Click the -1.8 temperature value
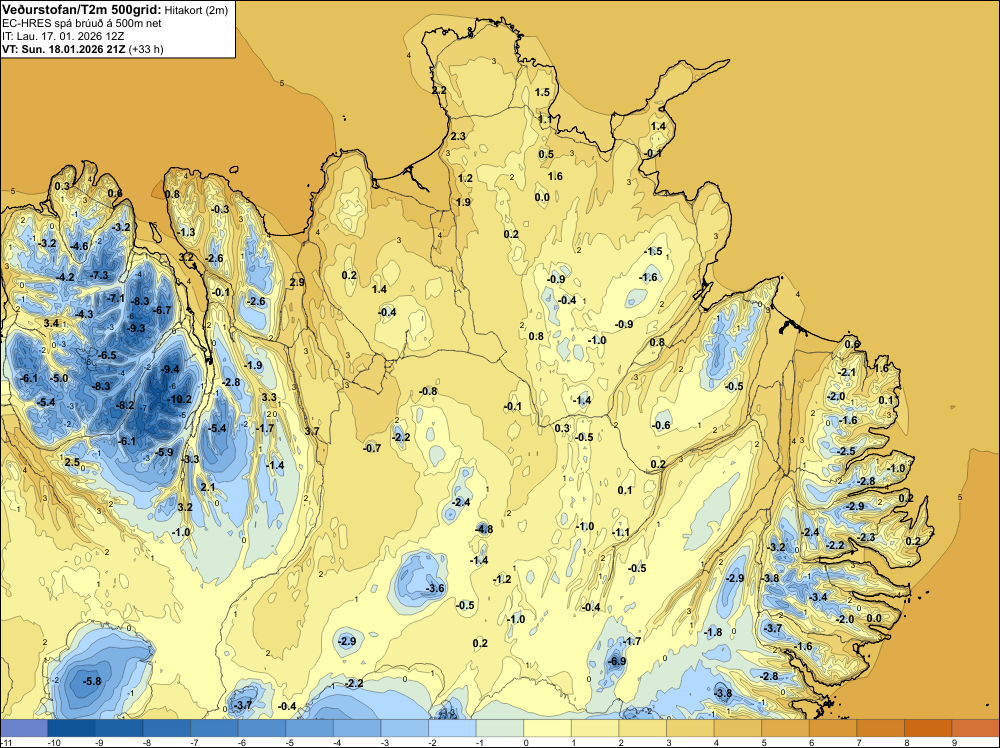Screen dimensions: 1000x748 (x=713, y=633)
